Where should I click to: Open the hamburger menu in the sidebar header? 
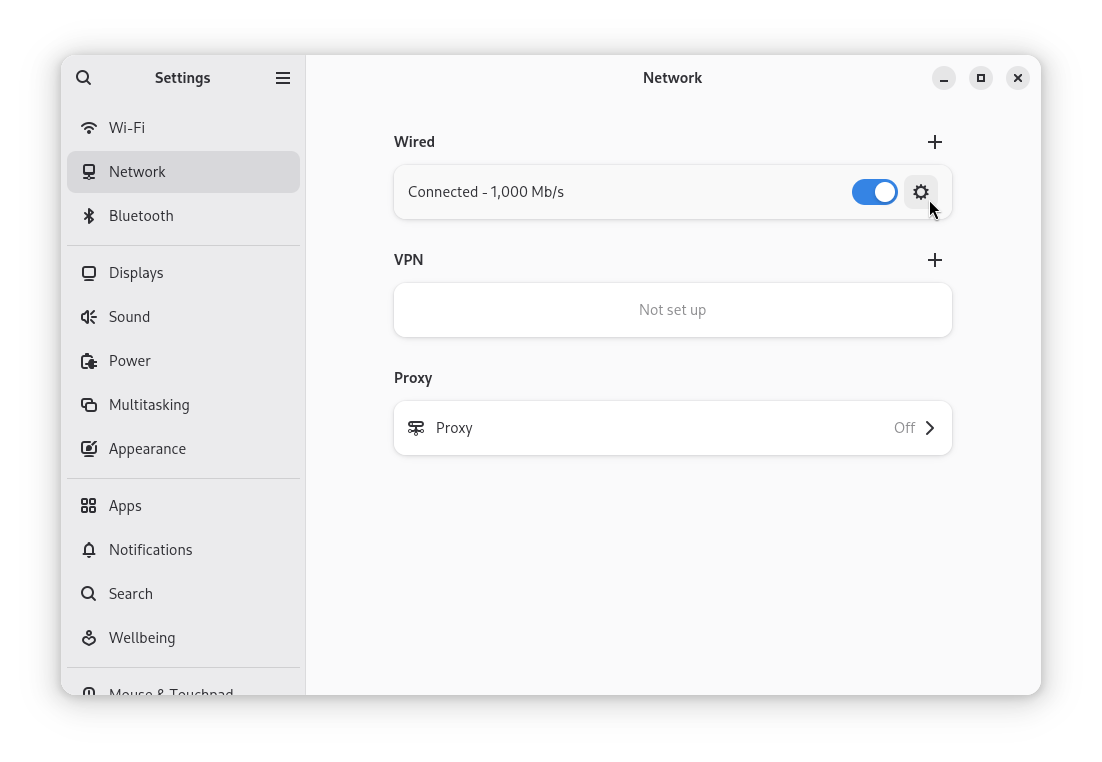tap(283, 77)
